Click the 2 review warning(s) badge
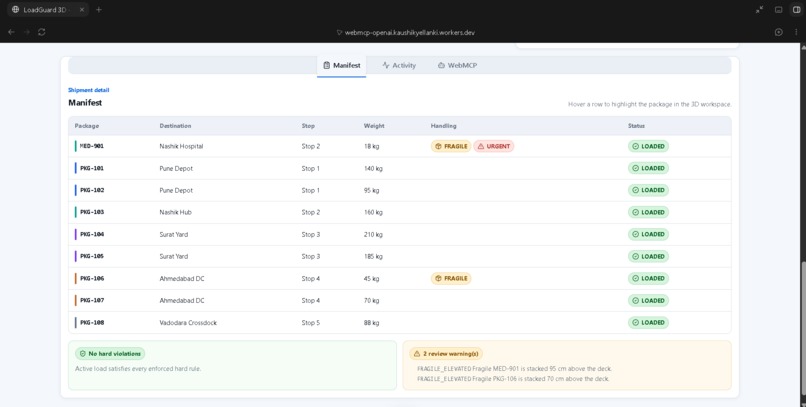 pyautogui.click(x=446, y=354)
